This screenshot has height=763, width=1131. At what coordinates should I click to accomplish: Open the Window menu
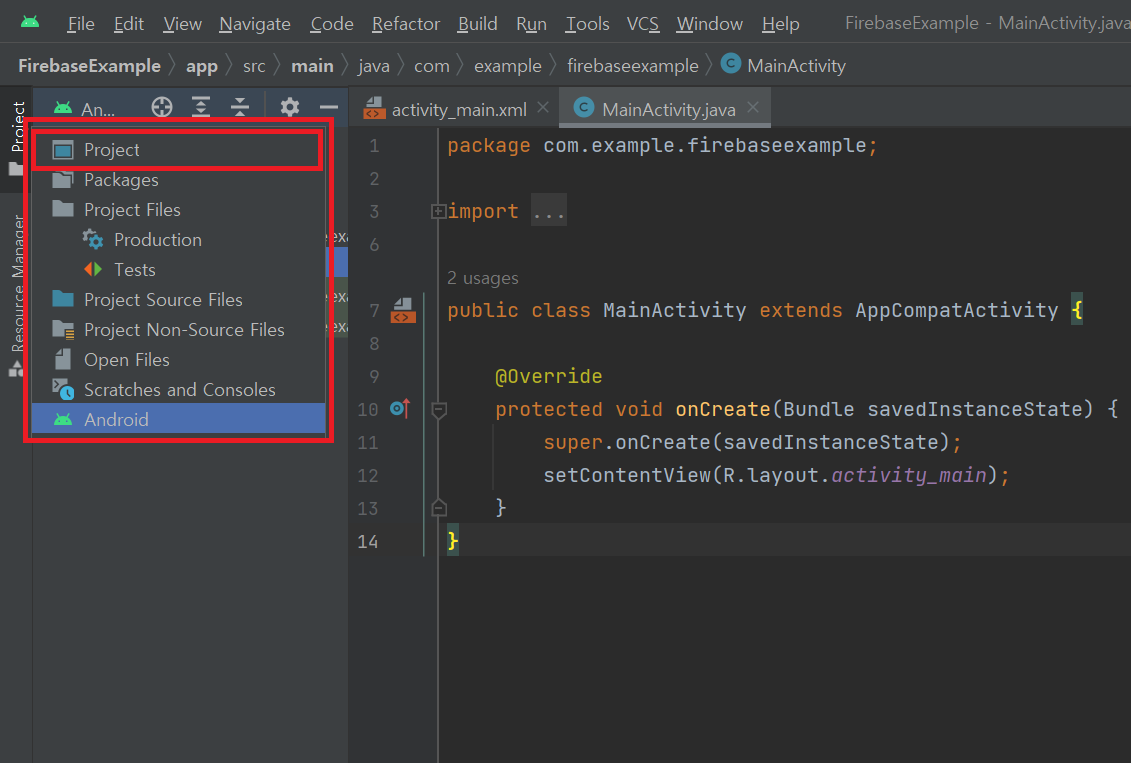[709, 24]
